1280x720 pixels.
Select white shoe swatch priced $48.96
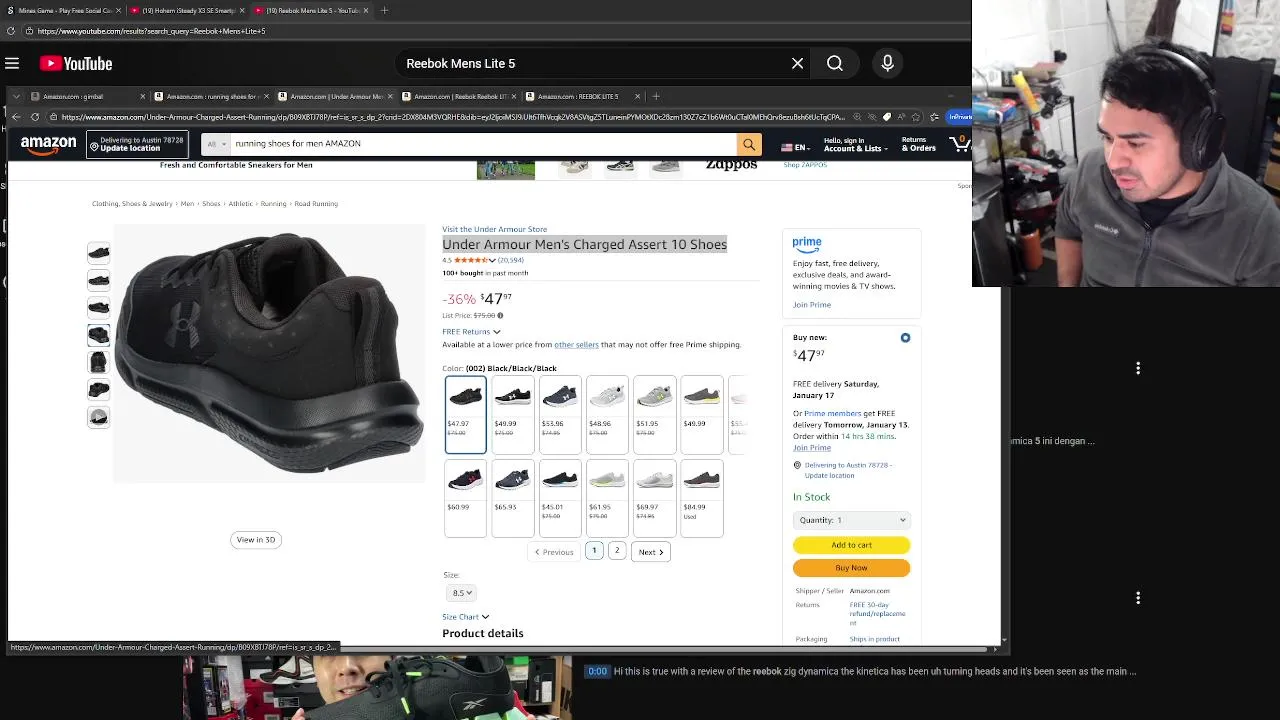(x=608, y=415)
